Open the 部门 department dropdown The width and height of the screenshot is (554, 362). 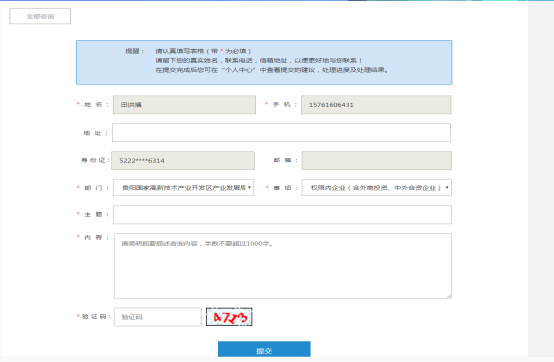pyautogui.click(x=183, y=188)
